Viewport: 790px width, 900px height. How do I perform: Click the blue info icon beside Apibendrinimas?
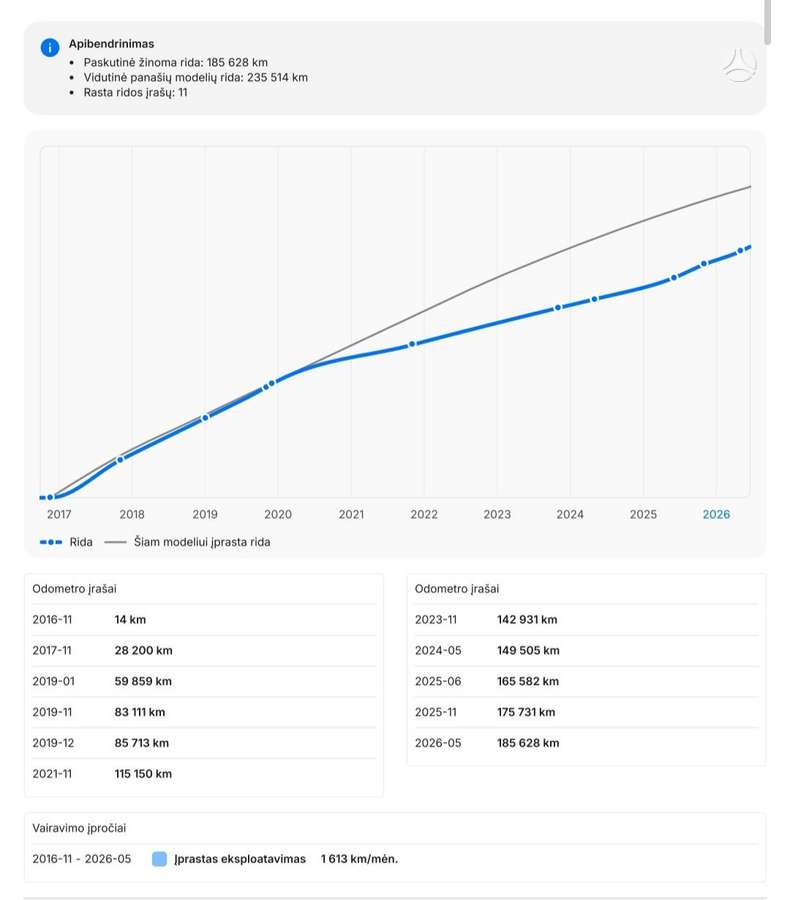[x=50, y=47]
